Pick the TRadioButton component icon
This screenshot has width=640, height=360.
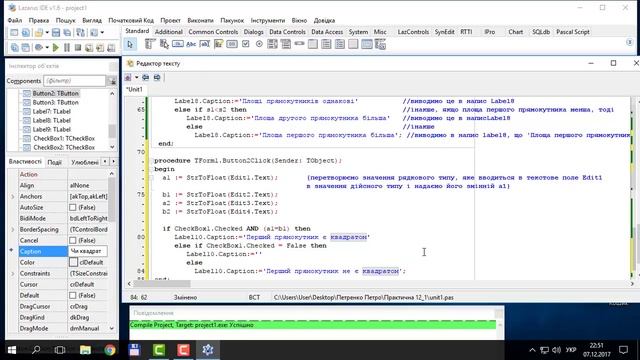(259, 44)
